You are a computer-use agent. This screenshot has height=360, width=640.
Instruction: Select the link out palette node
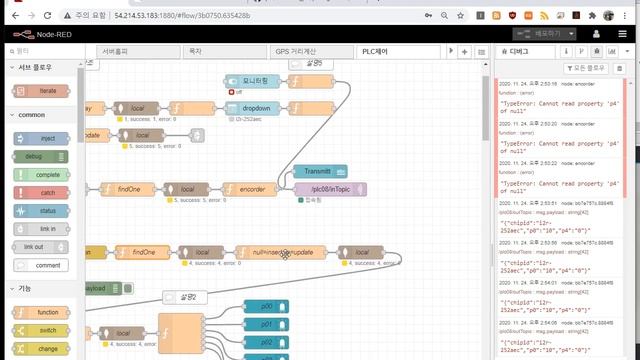coord(41,247)
